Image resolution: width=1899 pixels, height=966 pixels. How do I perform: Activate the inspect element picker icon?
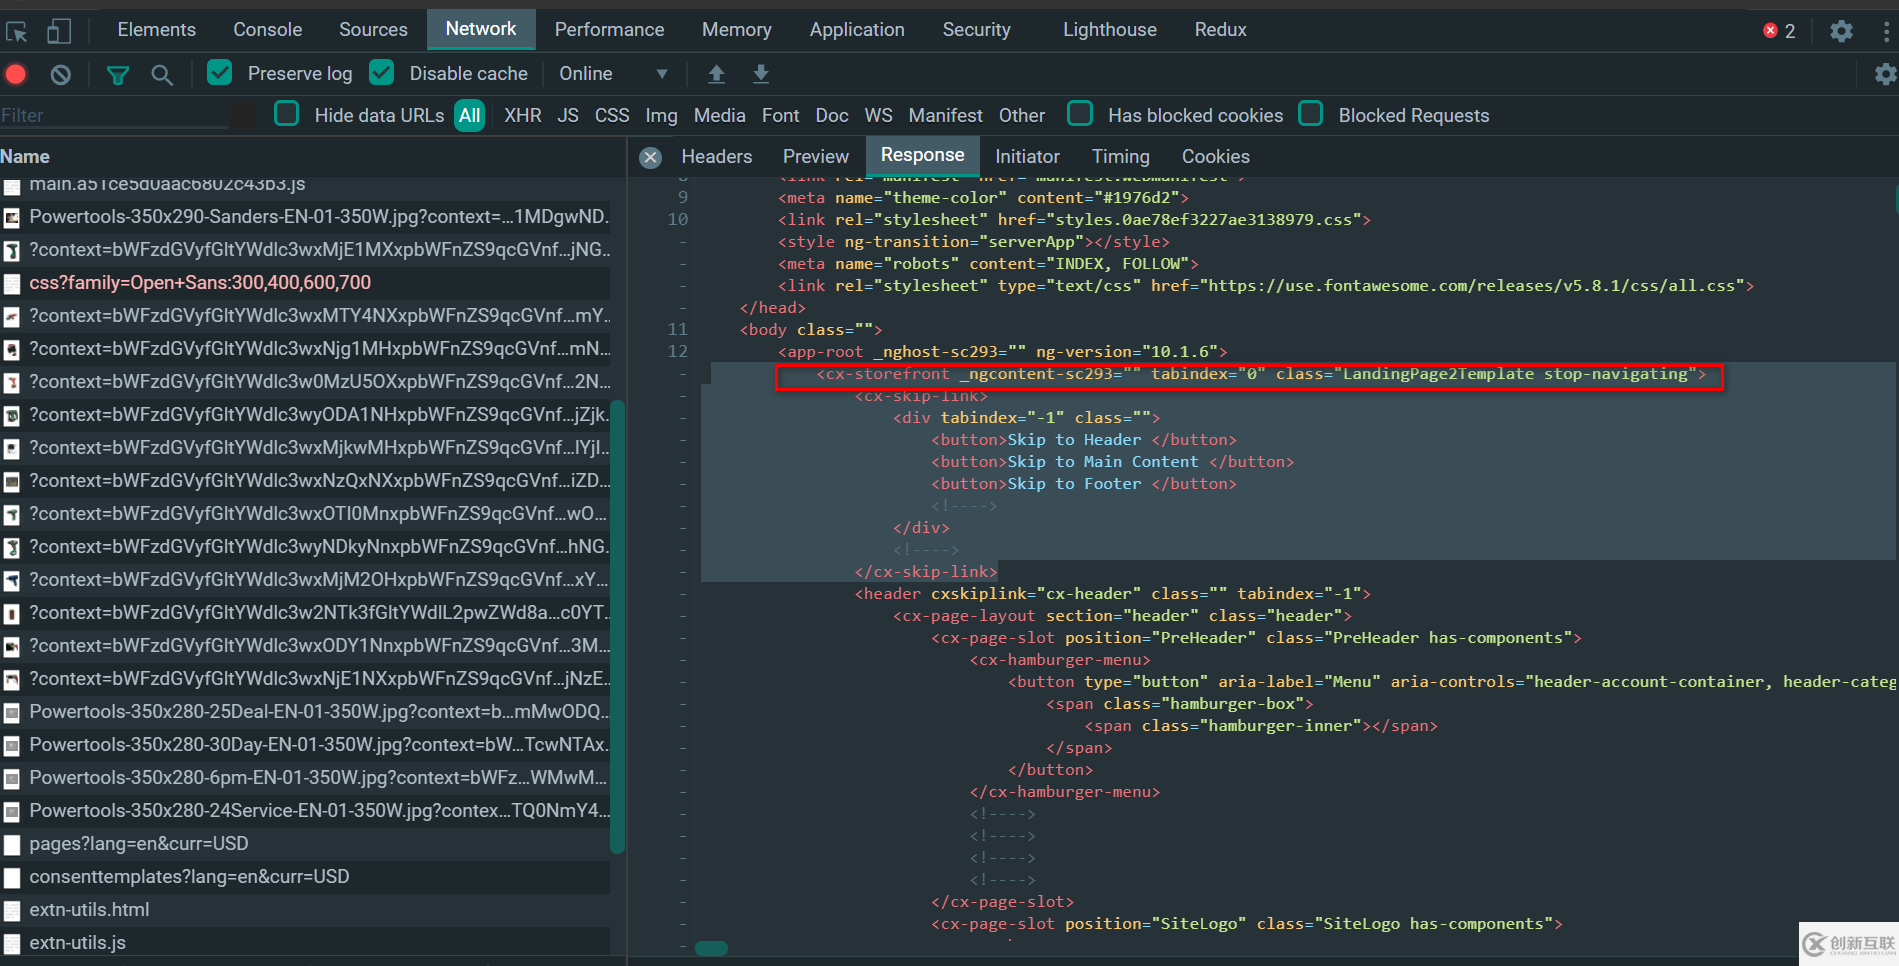tap(17, 31)
